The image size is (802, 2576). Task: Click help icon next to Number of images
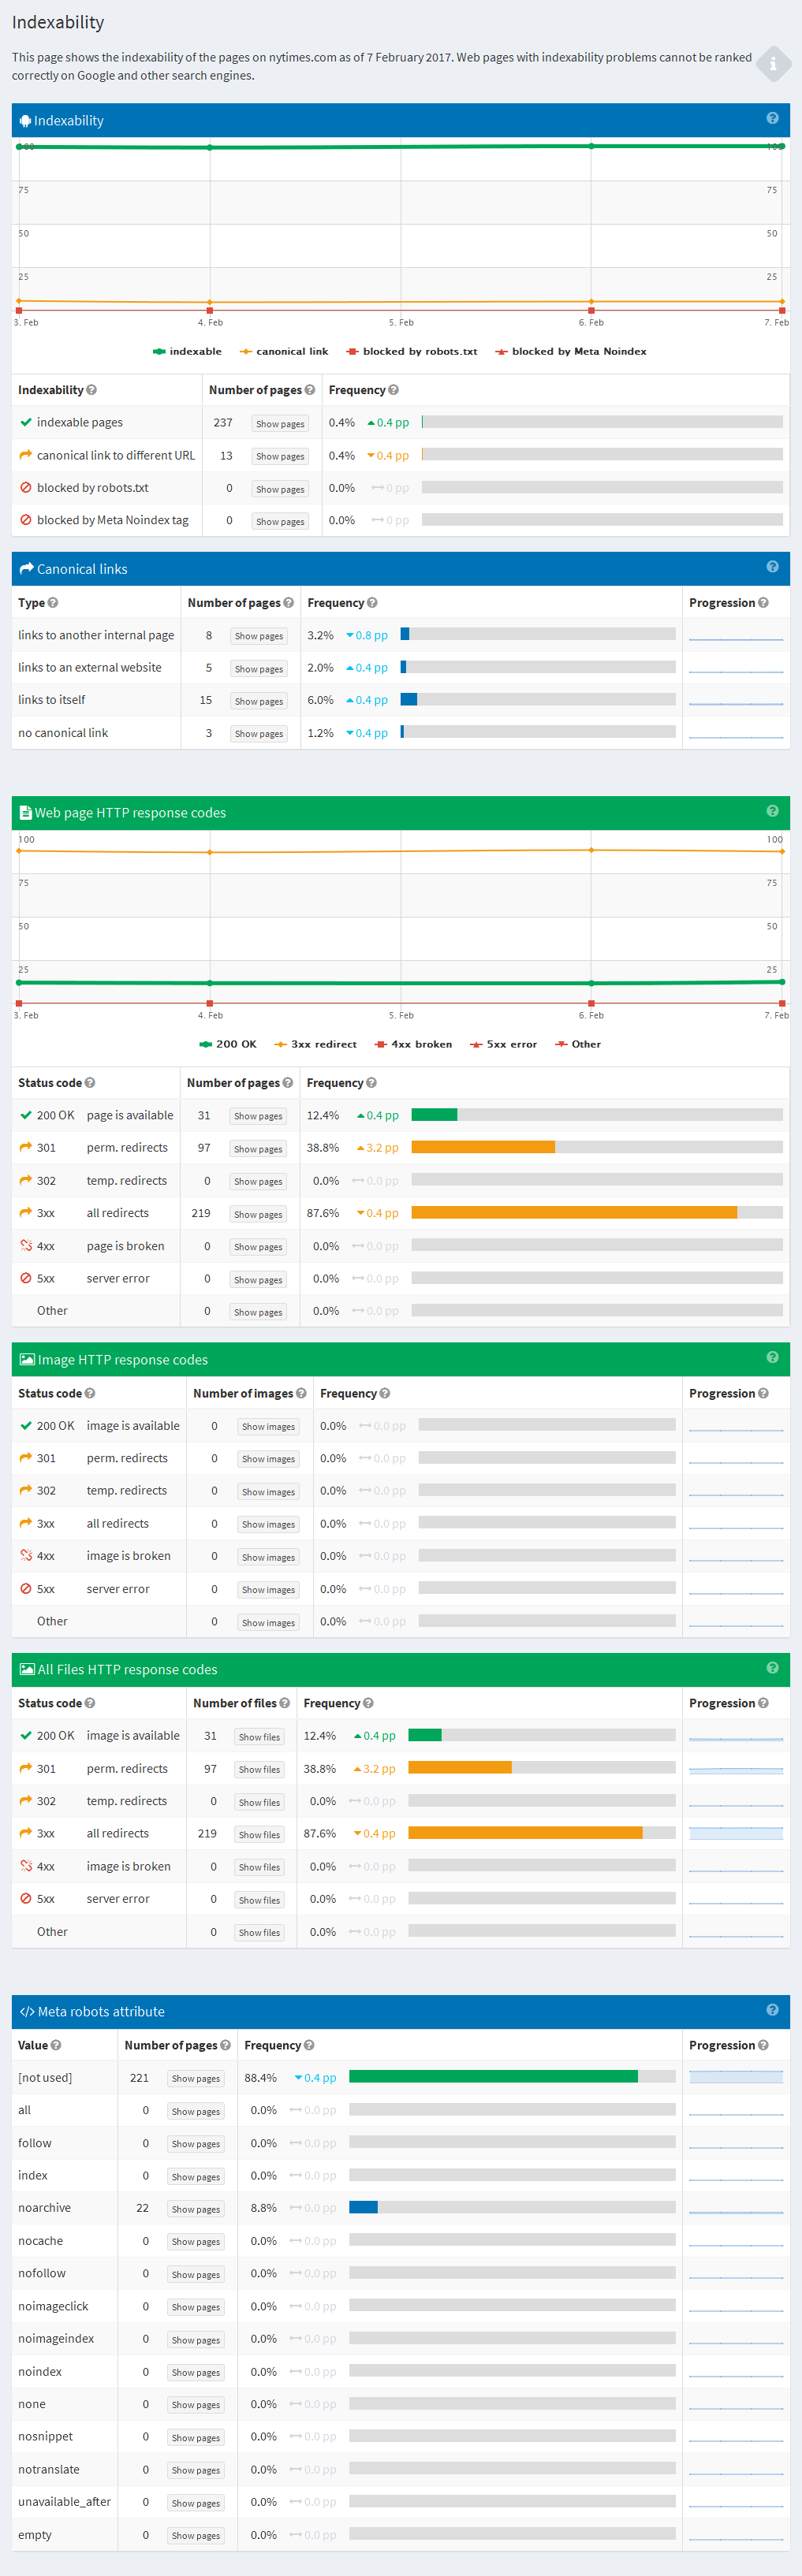(301, 1393)
